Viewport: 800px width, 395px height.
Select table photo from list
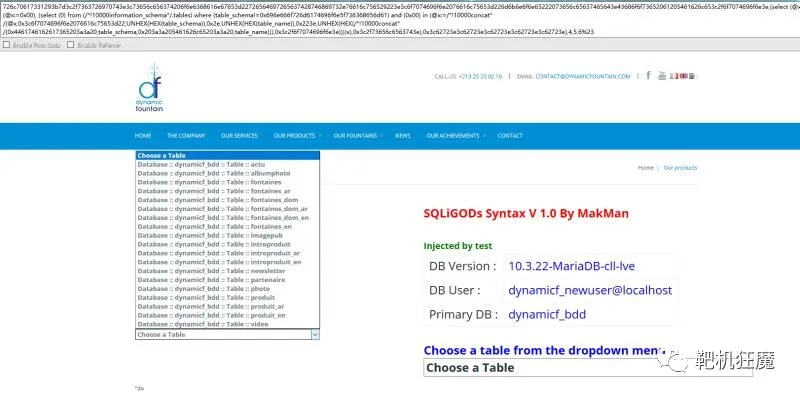(228, 289)
